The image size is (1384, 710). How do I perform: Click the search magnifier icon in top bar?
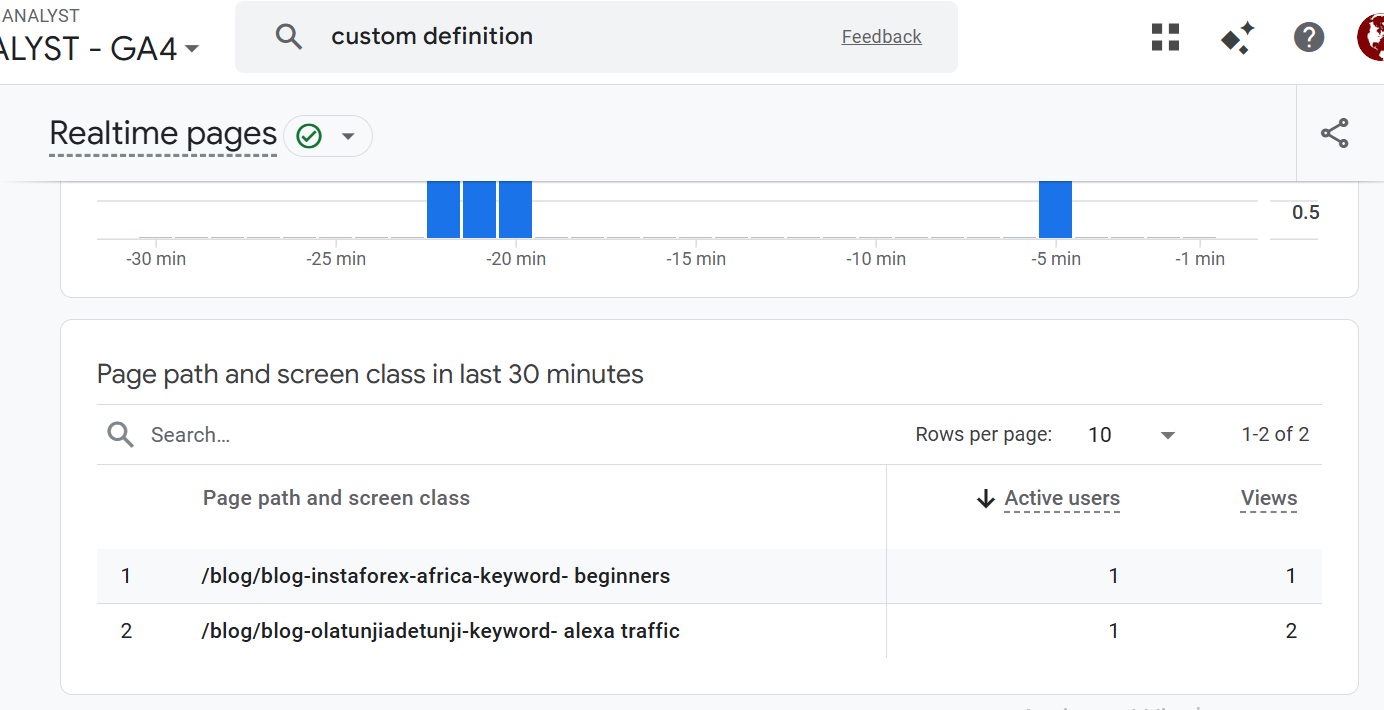pyautogui.click(x=289, y=37)
